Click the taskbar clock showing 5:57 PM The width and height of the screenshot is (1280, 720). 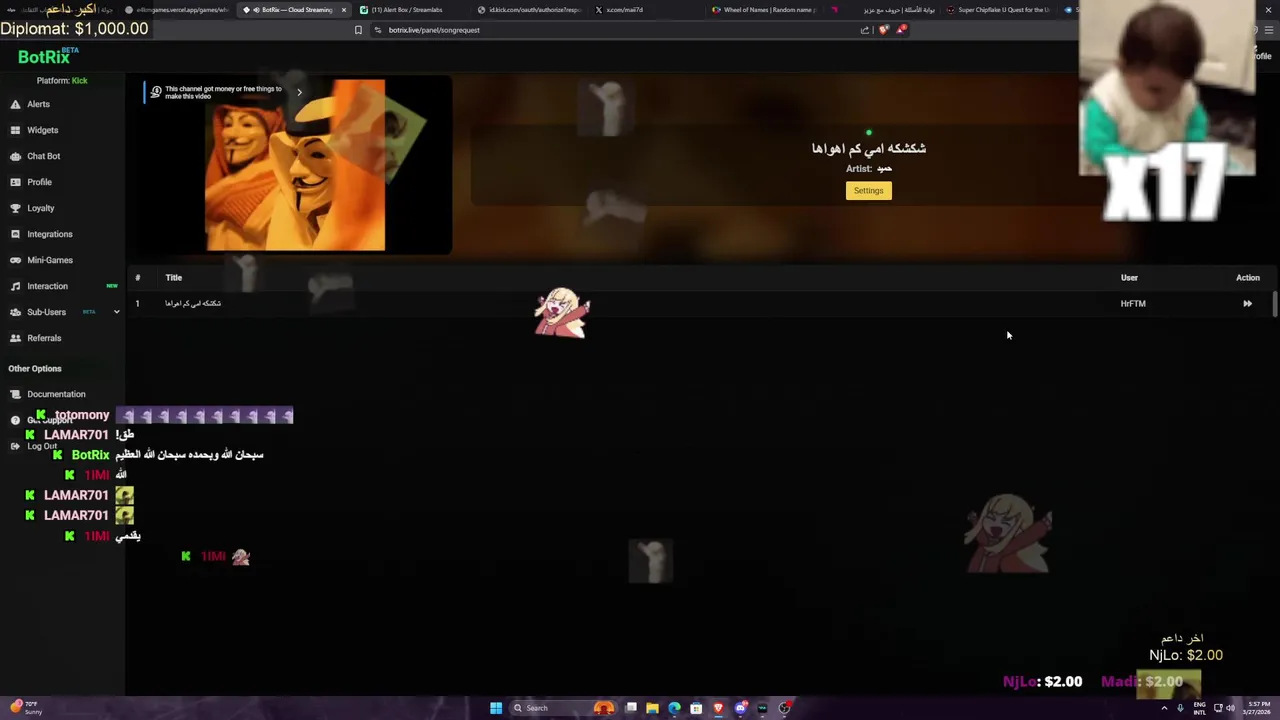pyautogui.click(x=1259, y=708)
